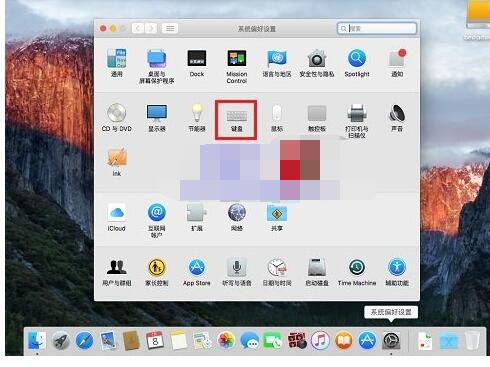Launch Safari from the Dock
Screen dimensions: 490x367
pos(84,341)
